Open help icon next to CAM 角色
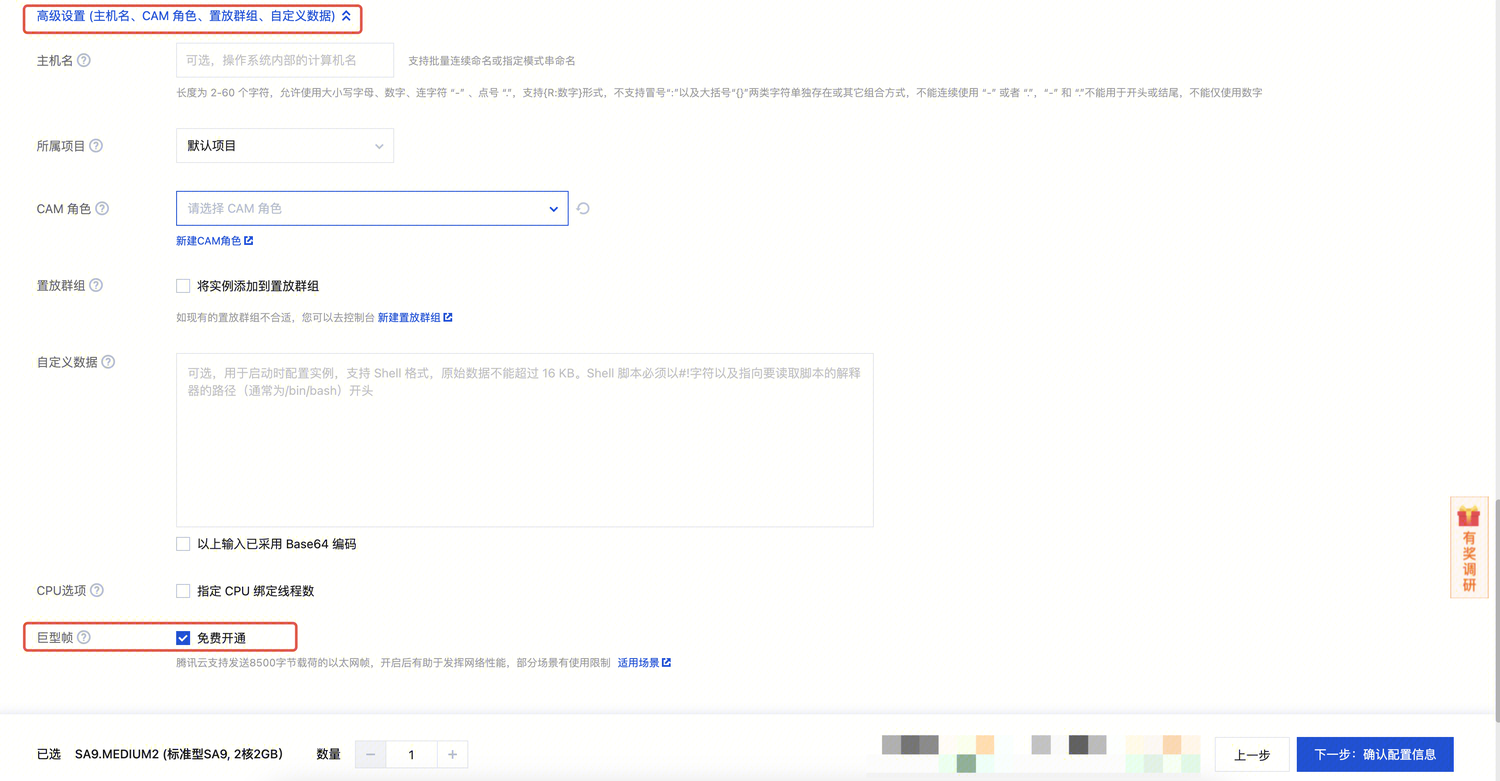This screenshot has width=1500, height=781. [x=102, y=209]
